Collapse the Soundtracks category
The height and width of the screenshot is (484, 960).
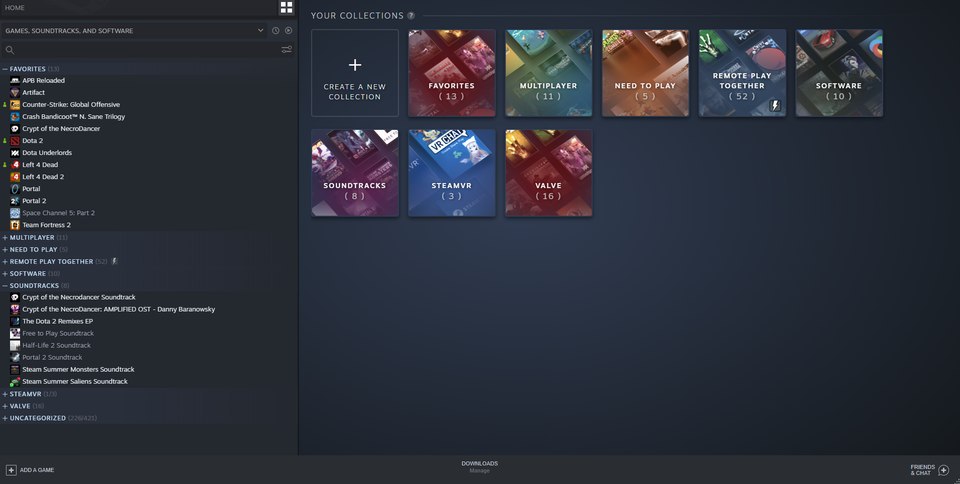(5, 286)
